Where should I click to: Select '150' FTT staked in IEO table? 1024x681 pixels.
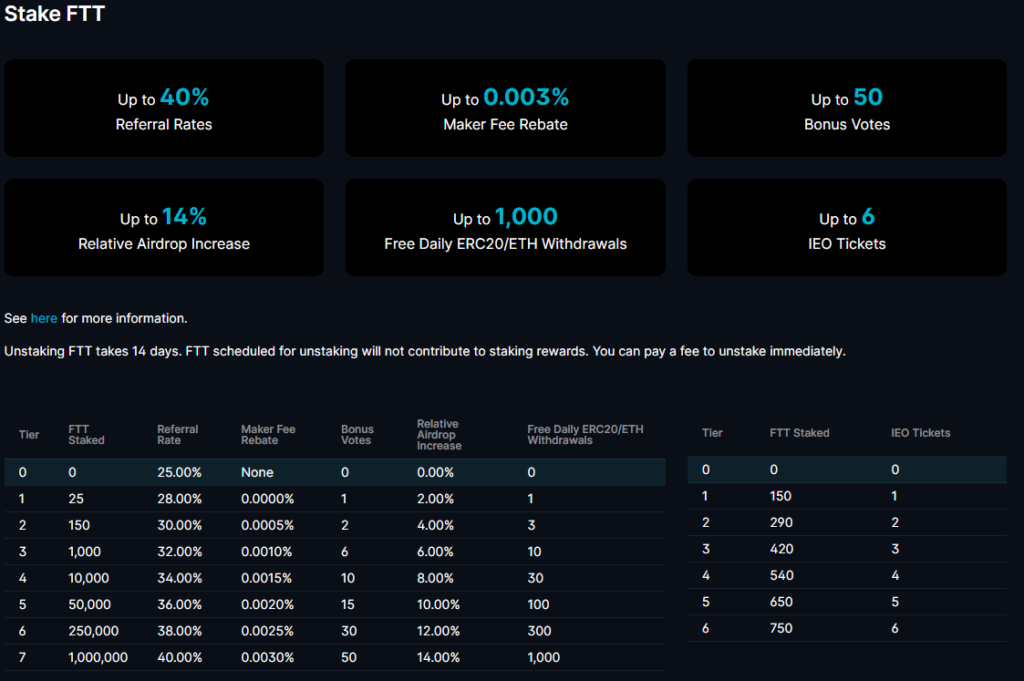coord(780,496)
